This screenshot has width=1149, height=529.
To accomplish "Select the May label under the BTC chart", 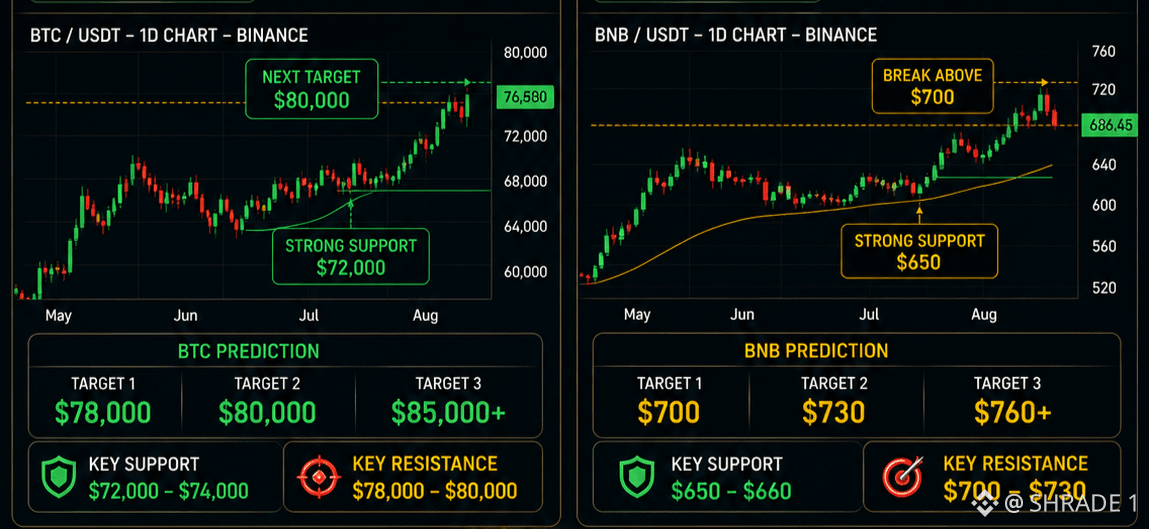I will pyautogui.click(x=59, y=316).
